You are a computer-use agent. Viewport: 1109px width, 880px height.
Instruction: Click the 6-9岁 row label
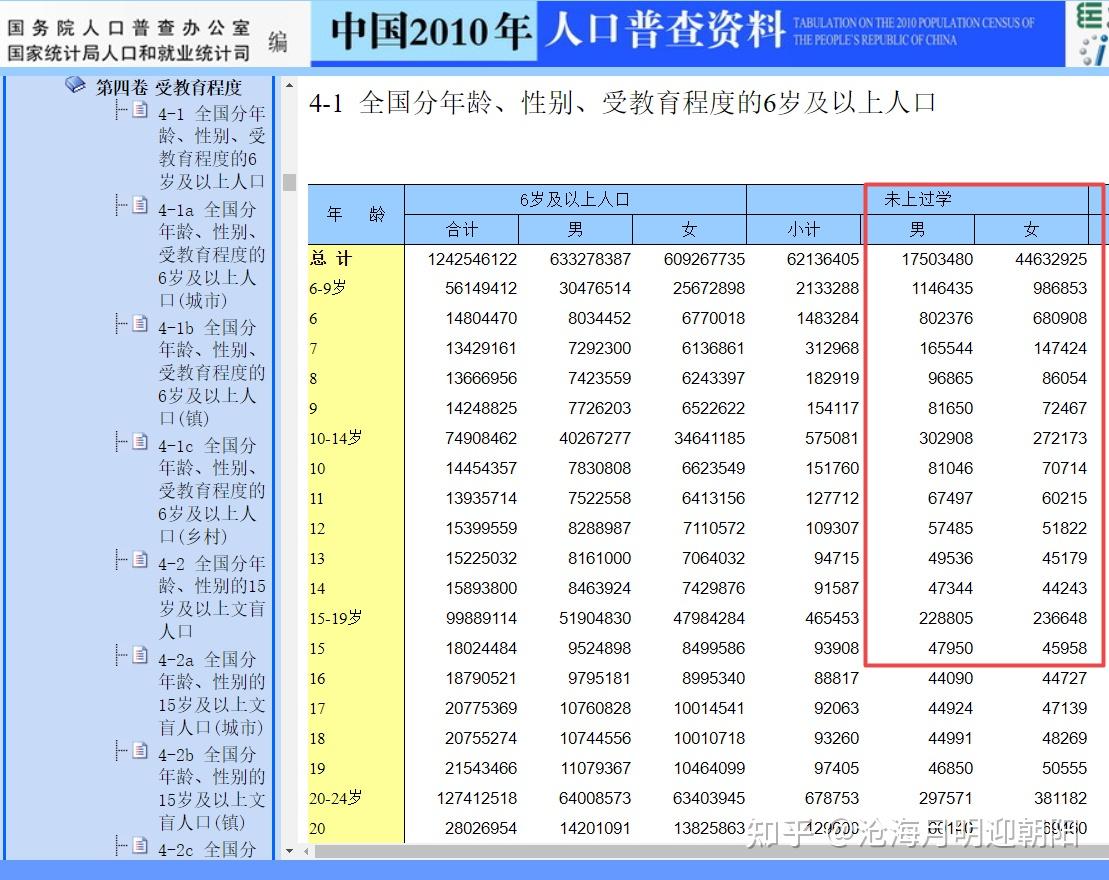click(328, 288)
